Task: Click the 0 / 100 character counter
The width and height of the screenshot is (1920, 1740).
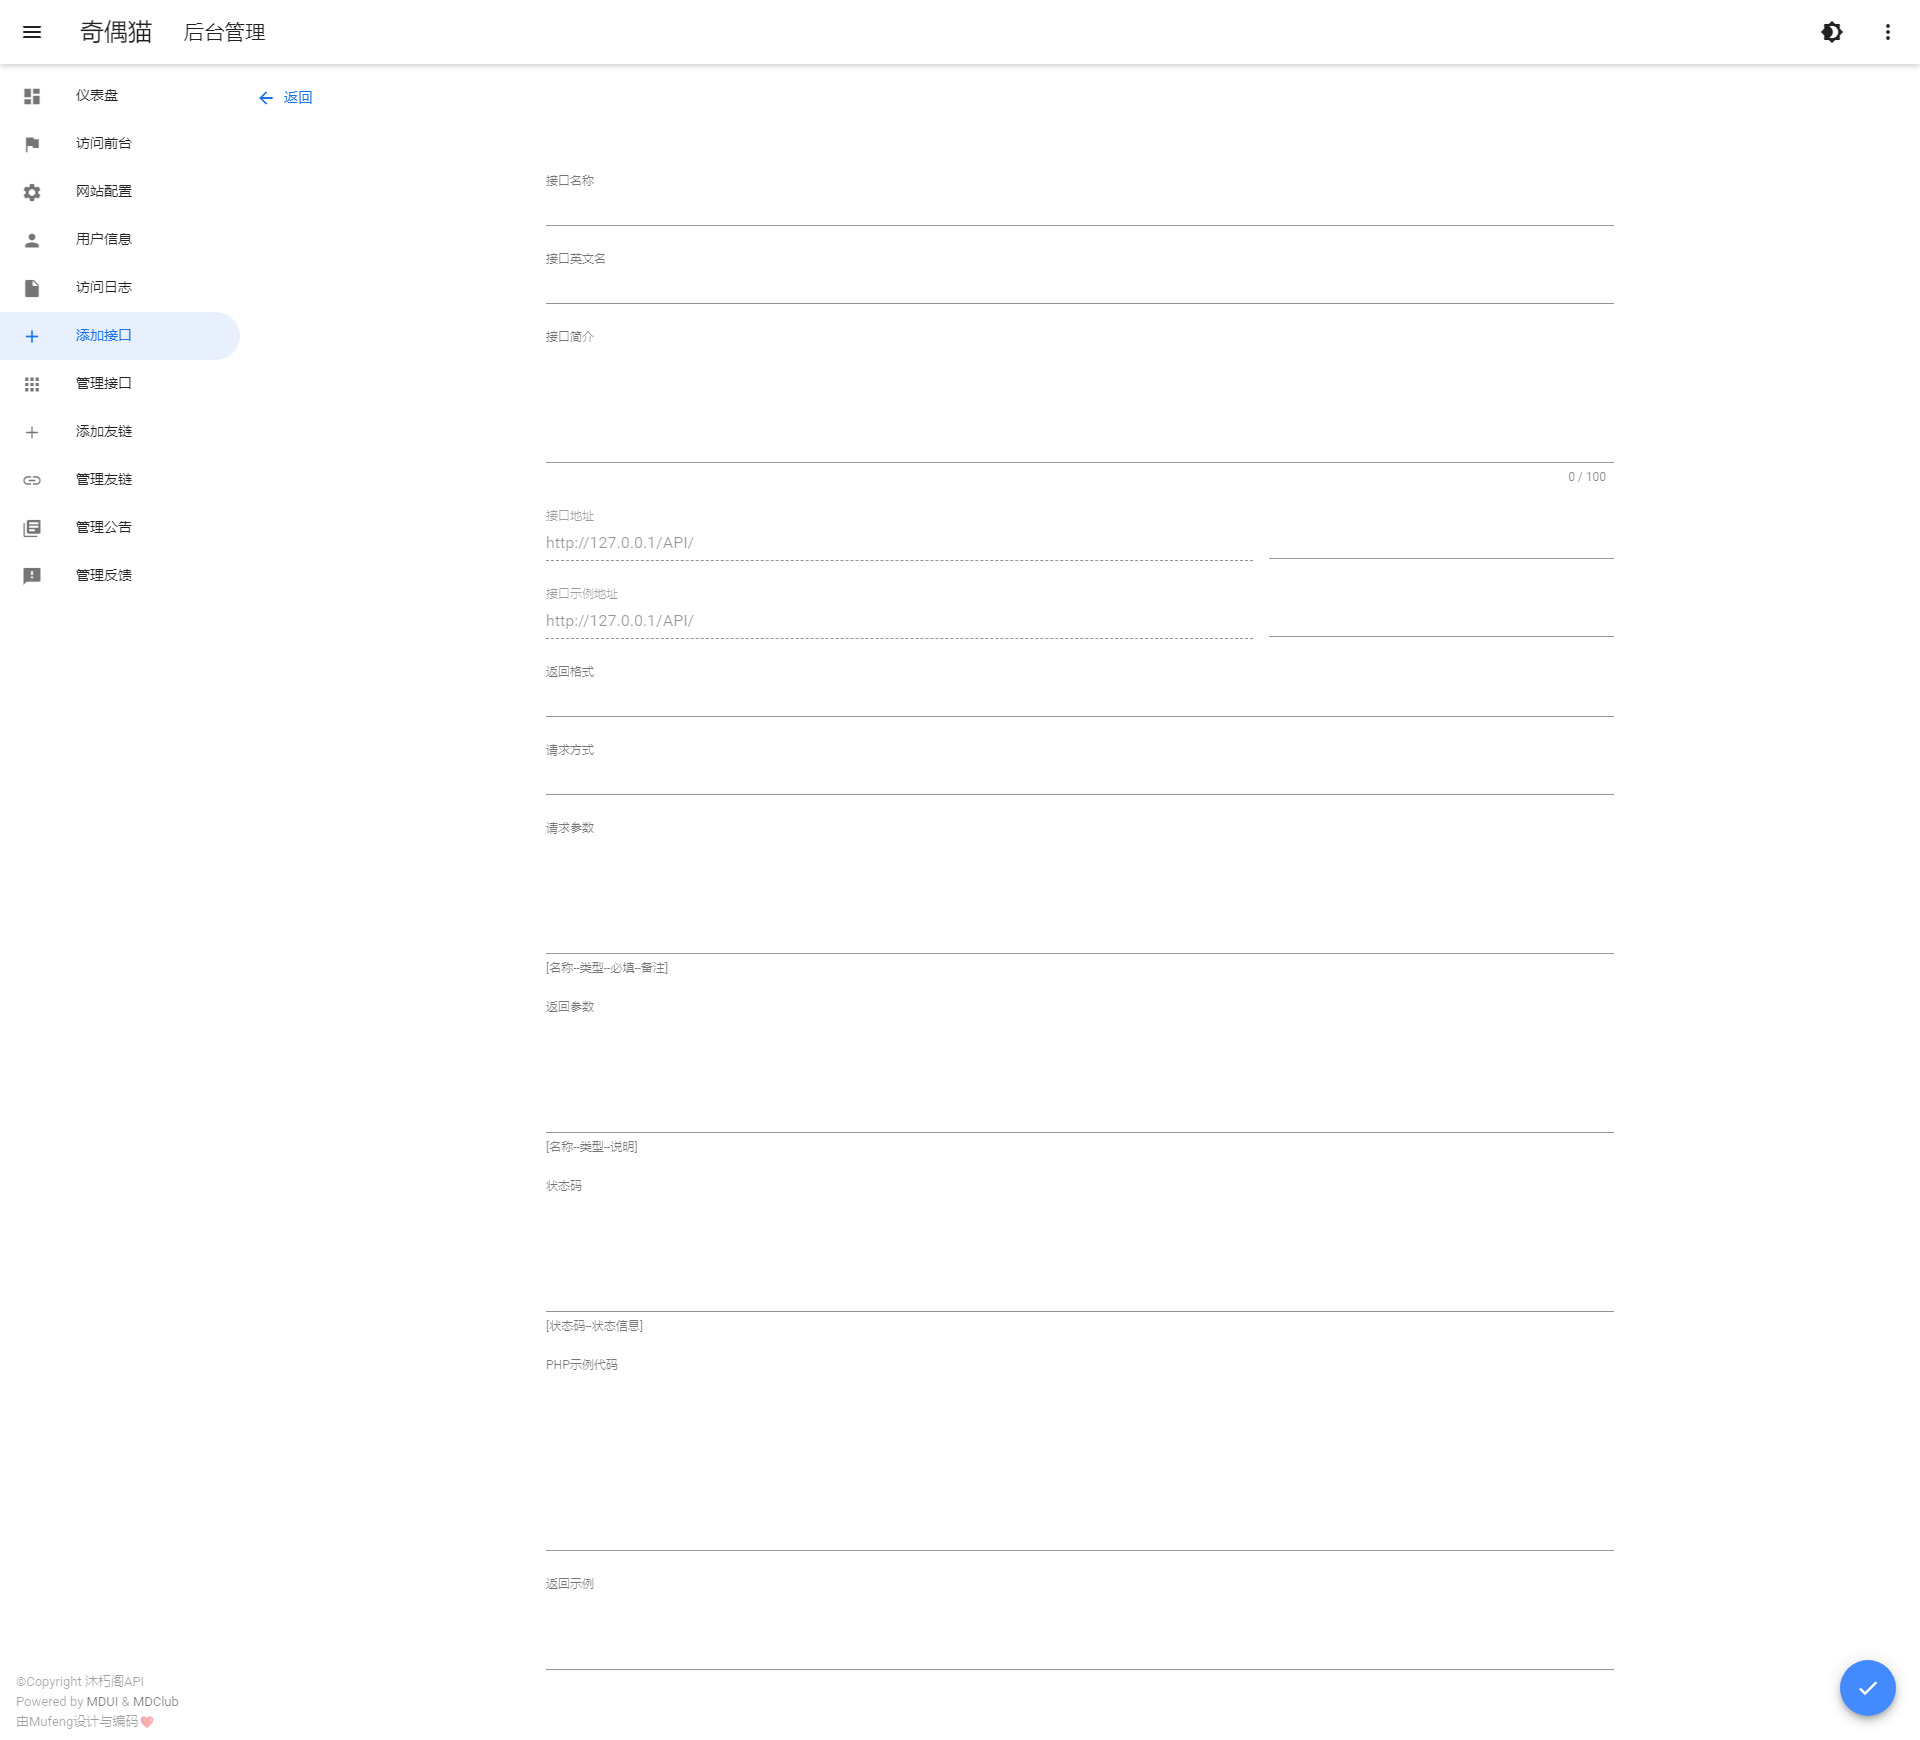Action: (x=1587, y=477)
